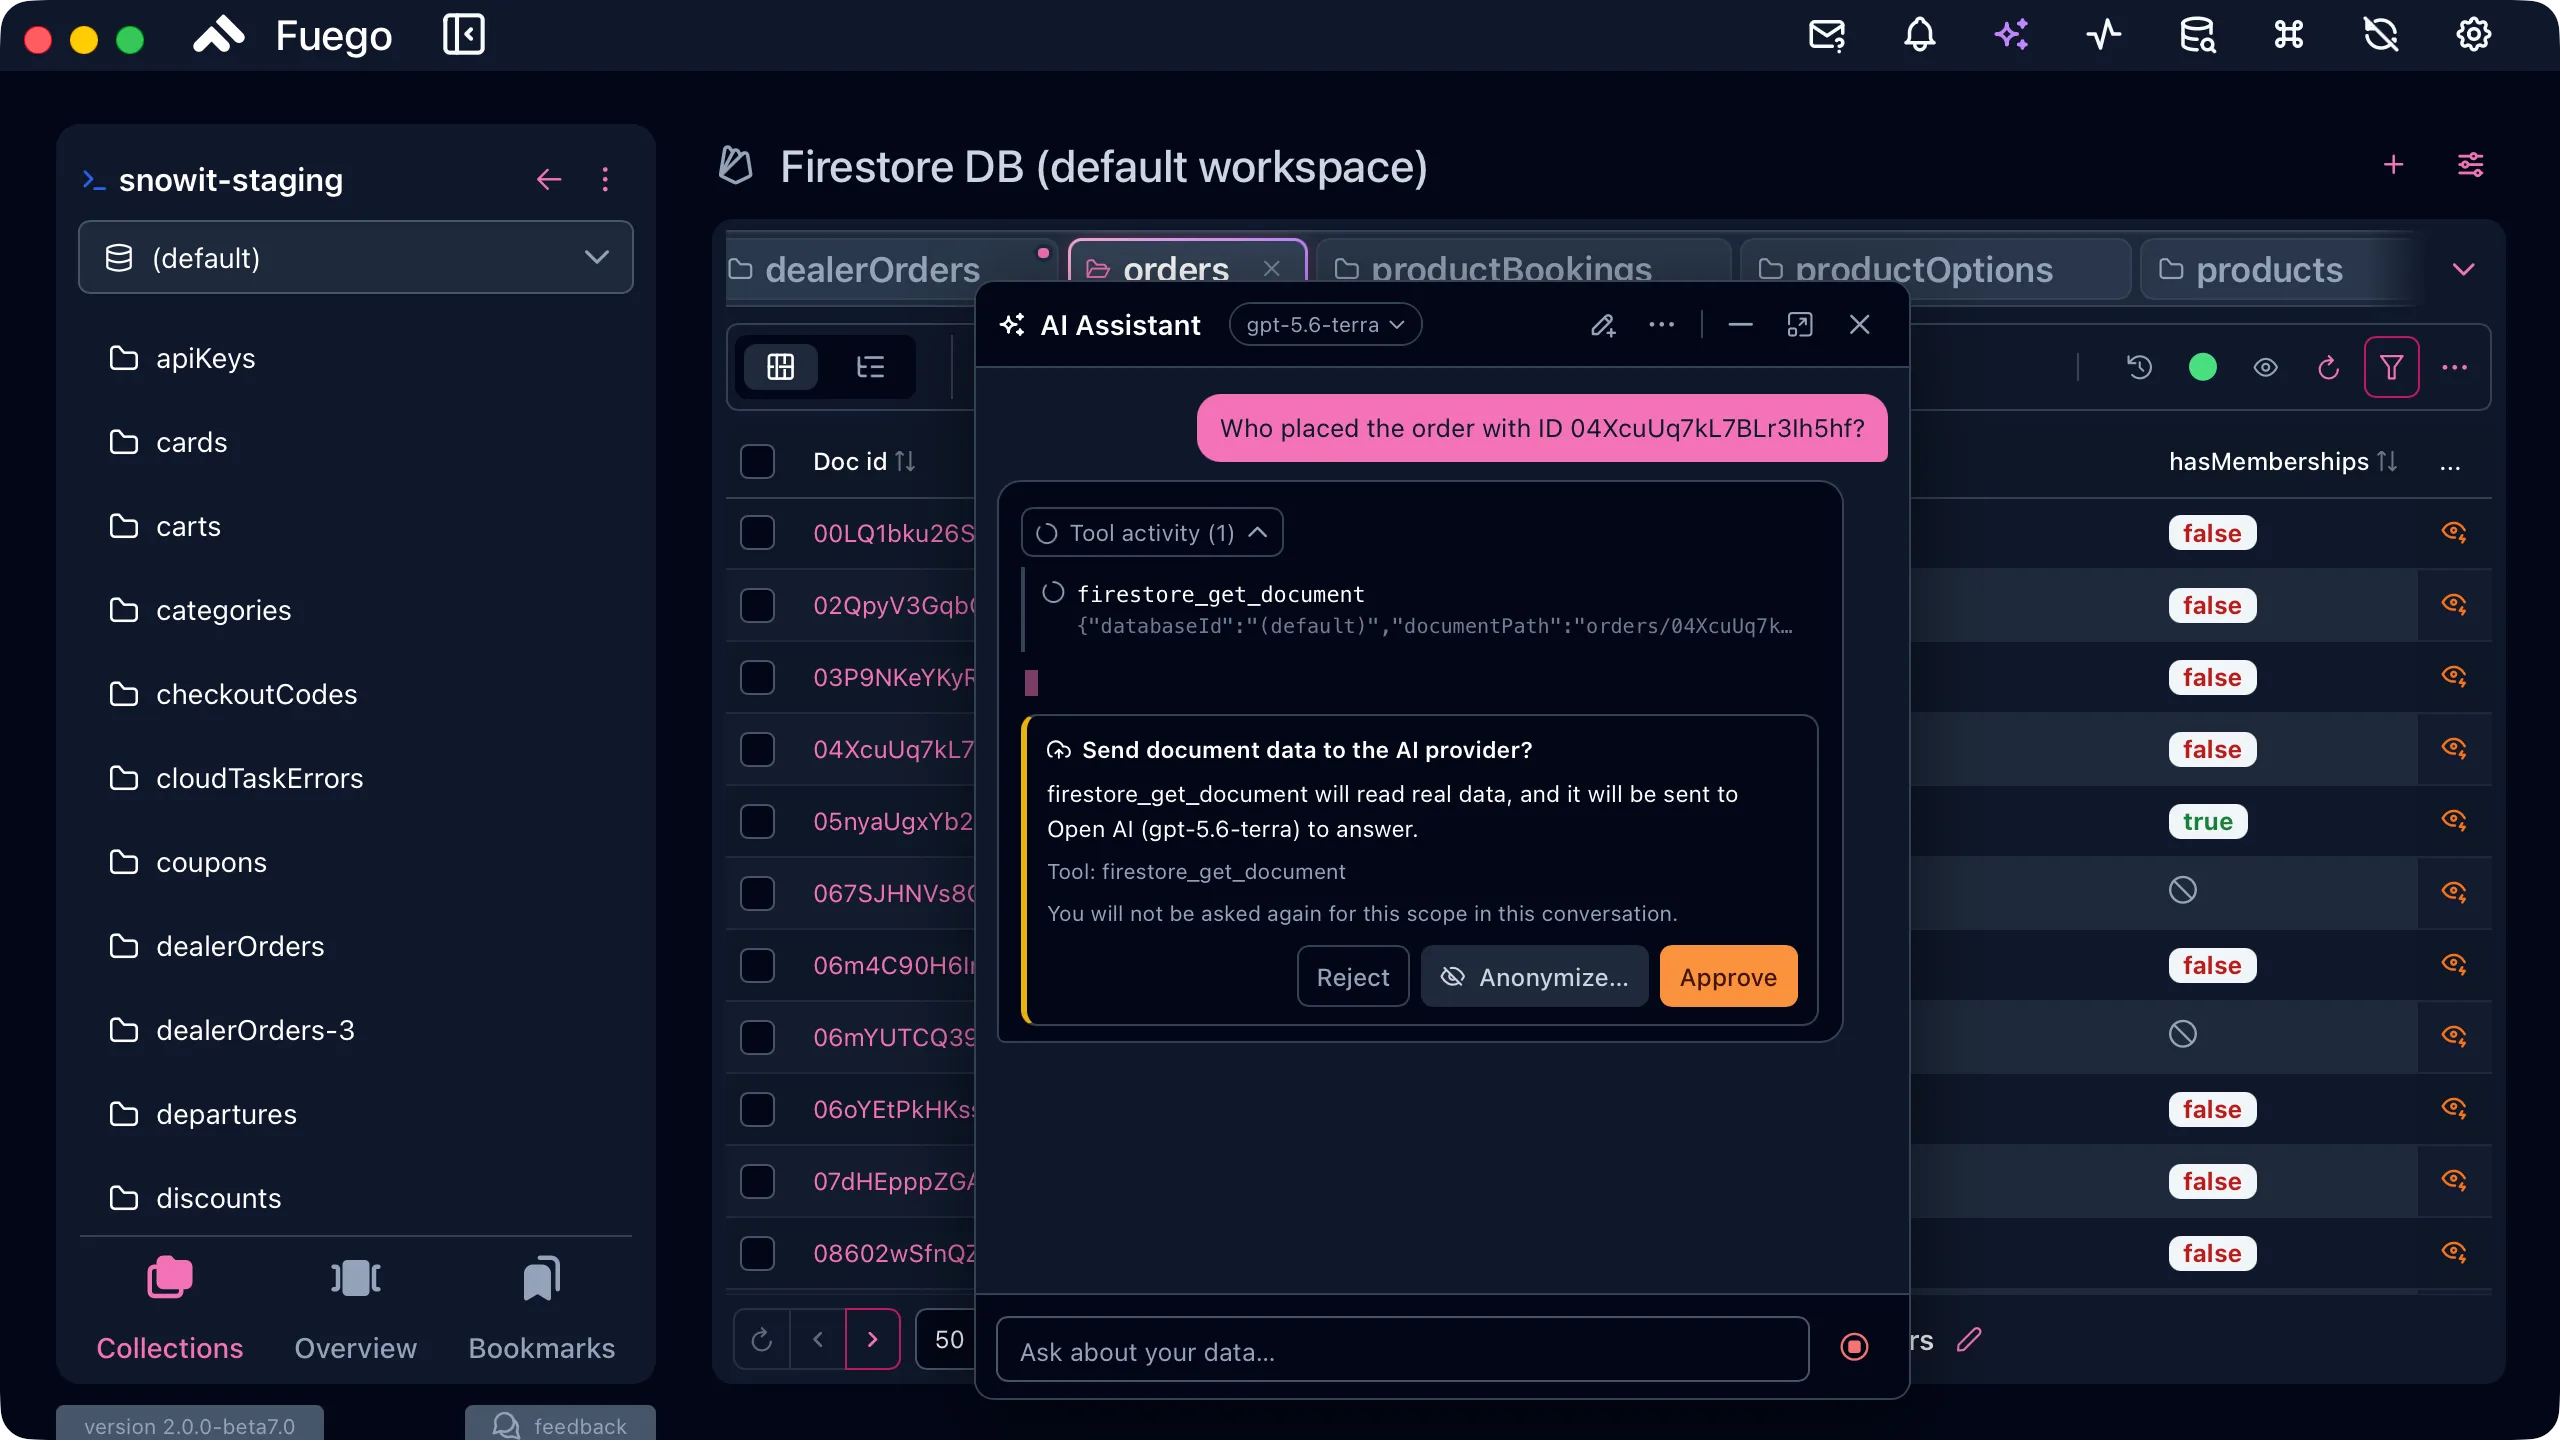Pop out the AI Assistant panel
The height and width of the screenshot is (1440, 2560).
[1800, 325]
